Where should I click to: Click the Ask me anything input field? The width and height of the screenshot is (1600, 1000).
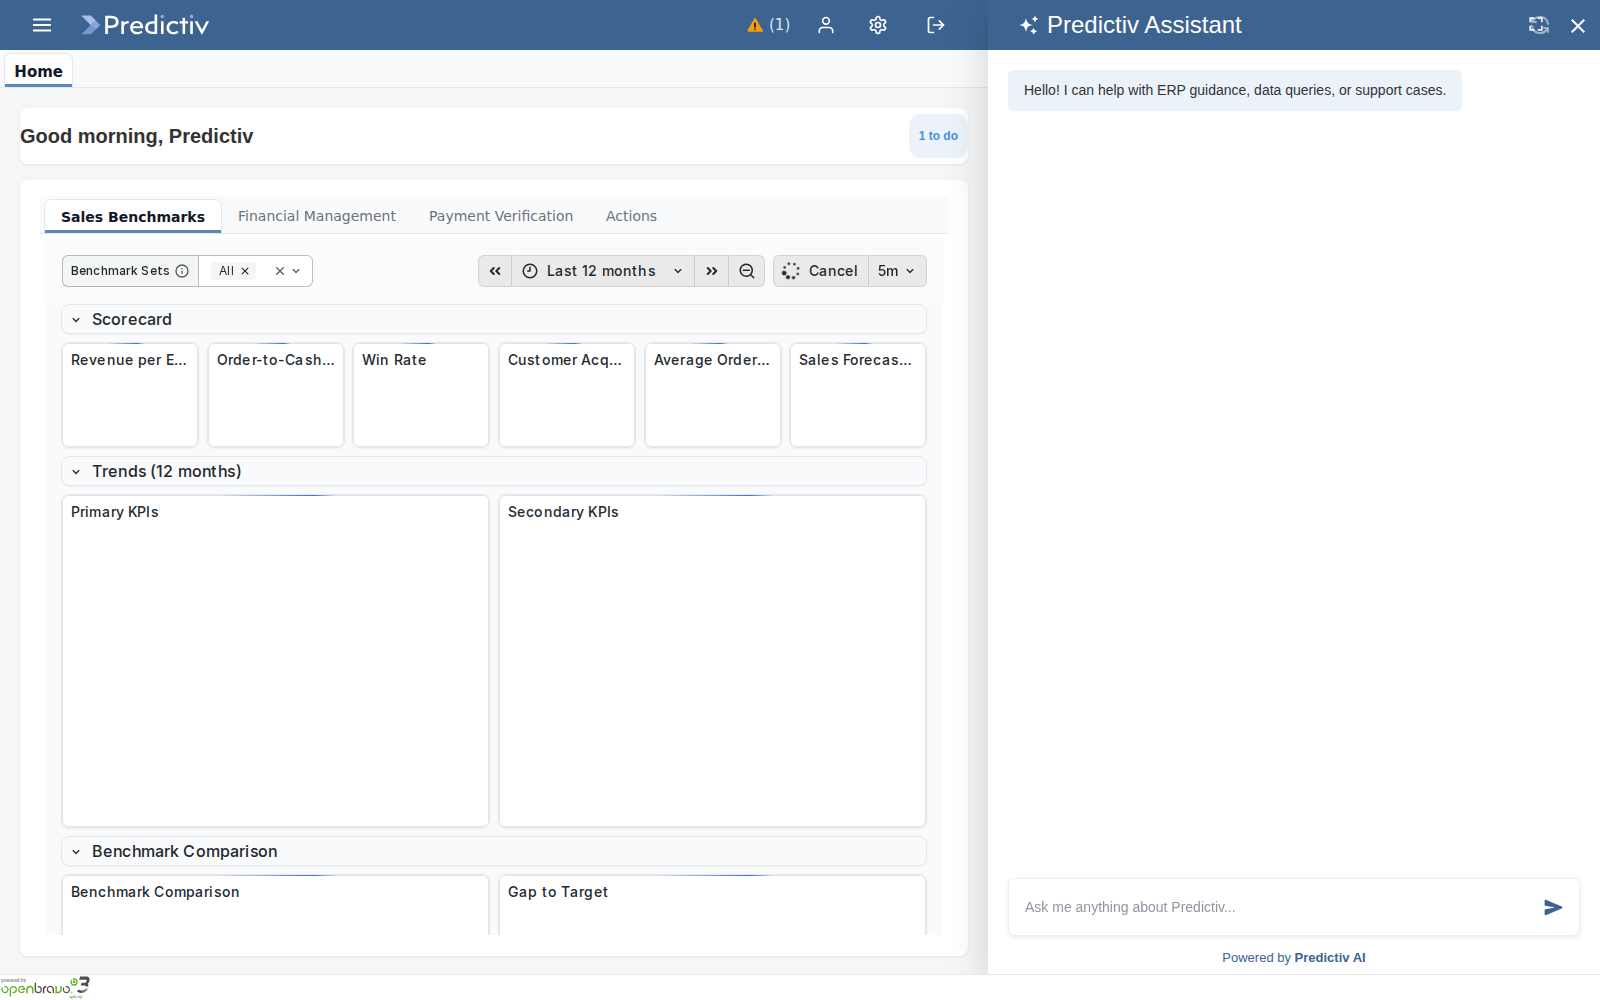[1275, 907]
